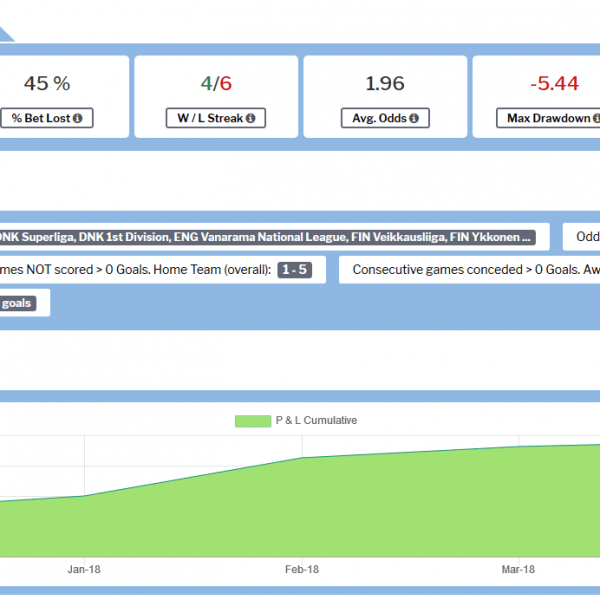This screenshot has height=600, width=600.
Task: Click the Max Drawdown label button
Action: pyautogui.click(x=548, y=118)
